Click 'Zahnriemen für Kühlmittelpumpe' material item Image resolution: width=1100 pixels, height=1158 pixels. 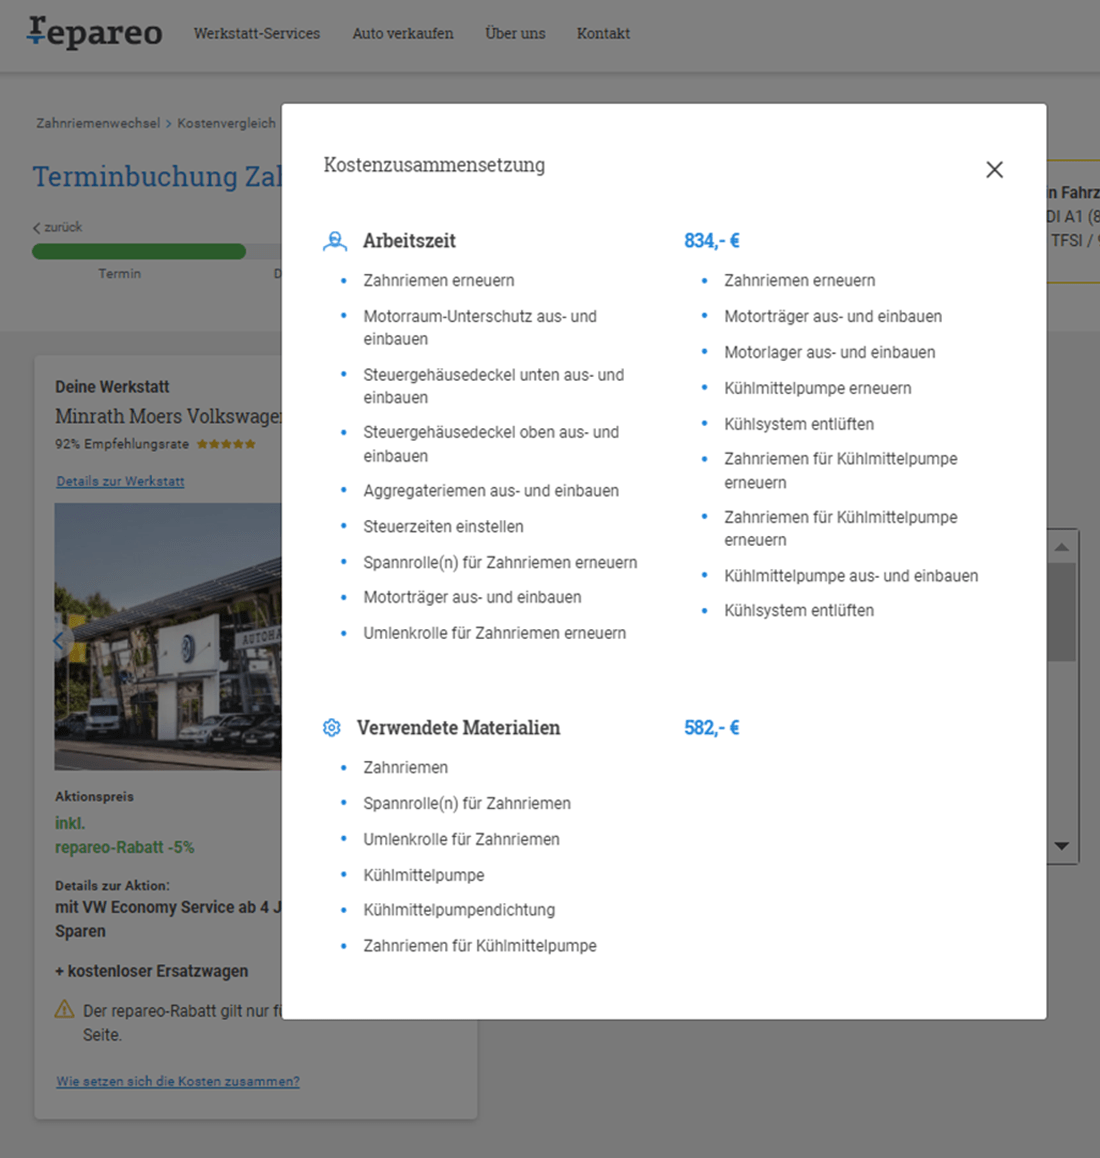[480, 945]
